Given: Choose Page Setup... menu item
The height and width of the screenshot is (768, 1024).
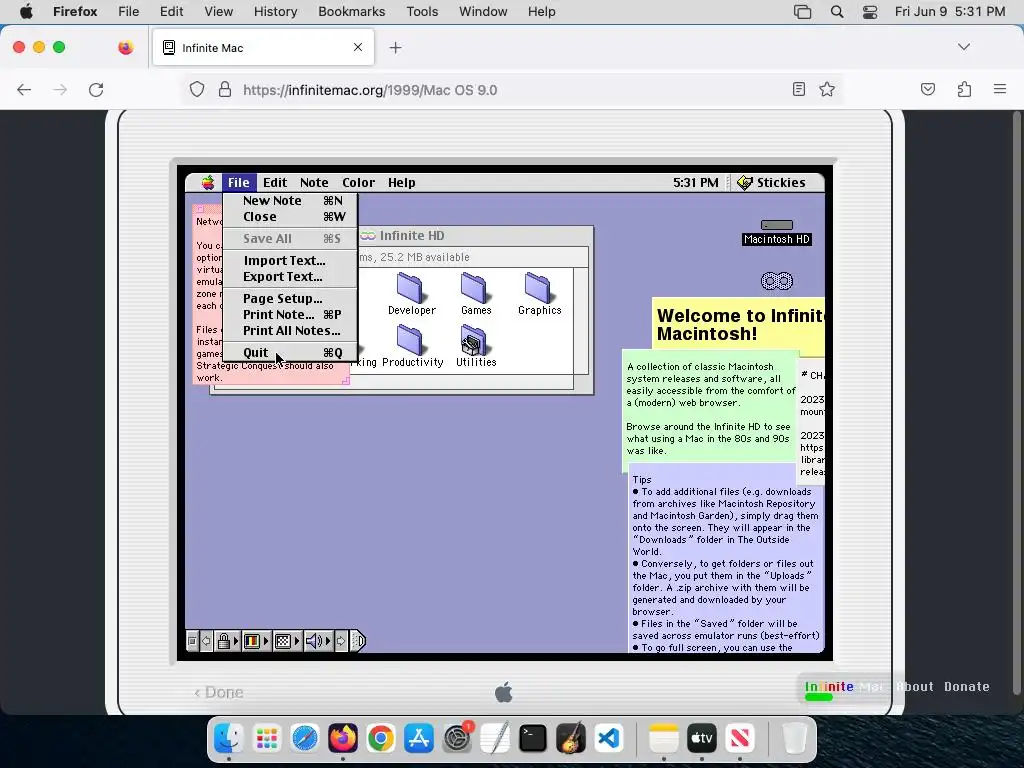Looking at the screenshot, I should click(290, 298).
